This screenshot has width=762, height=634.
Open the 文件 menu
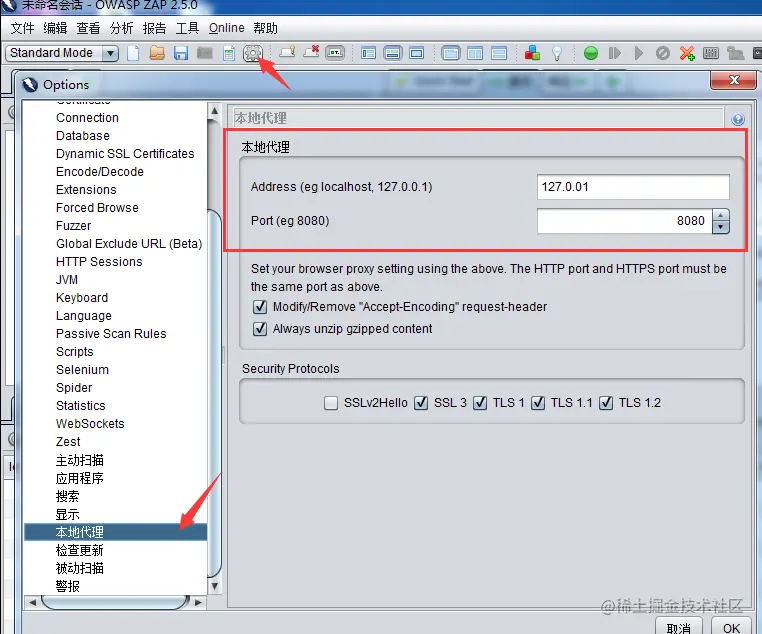tap(22, 28)
